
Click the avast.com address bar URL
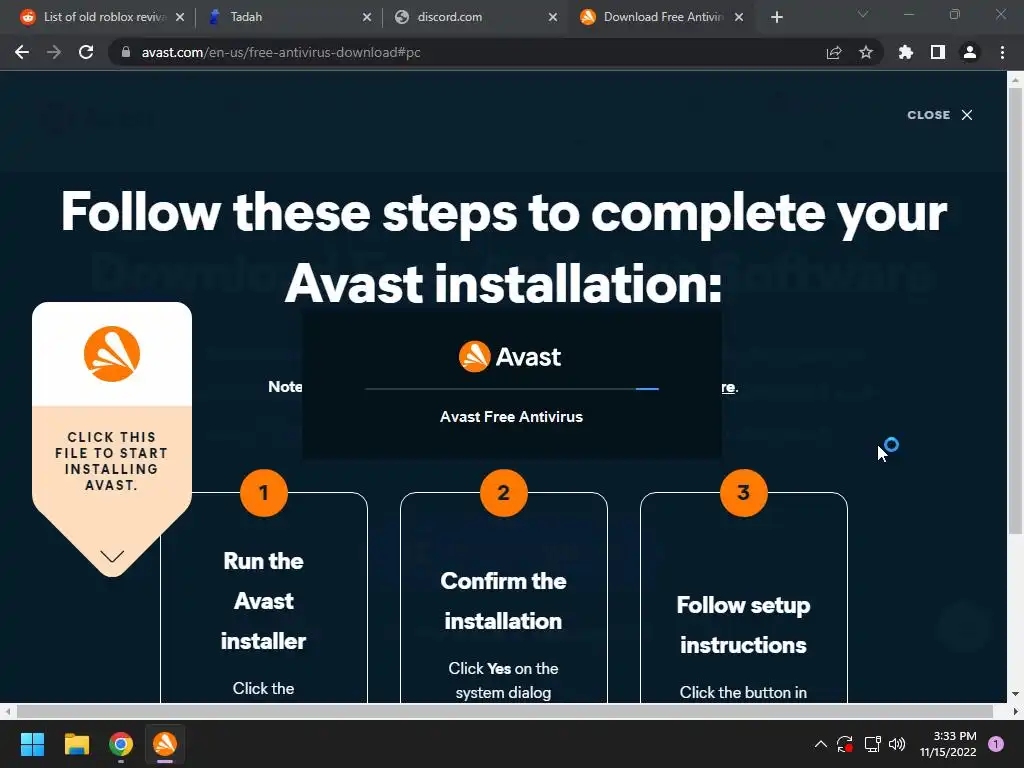coord(281,52)
